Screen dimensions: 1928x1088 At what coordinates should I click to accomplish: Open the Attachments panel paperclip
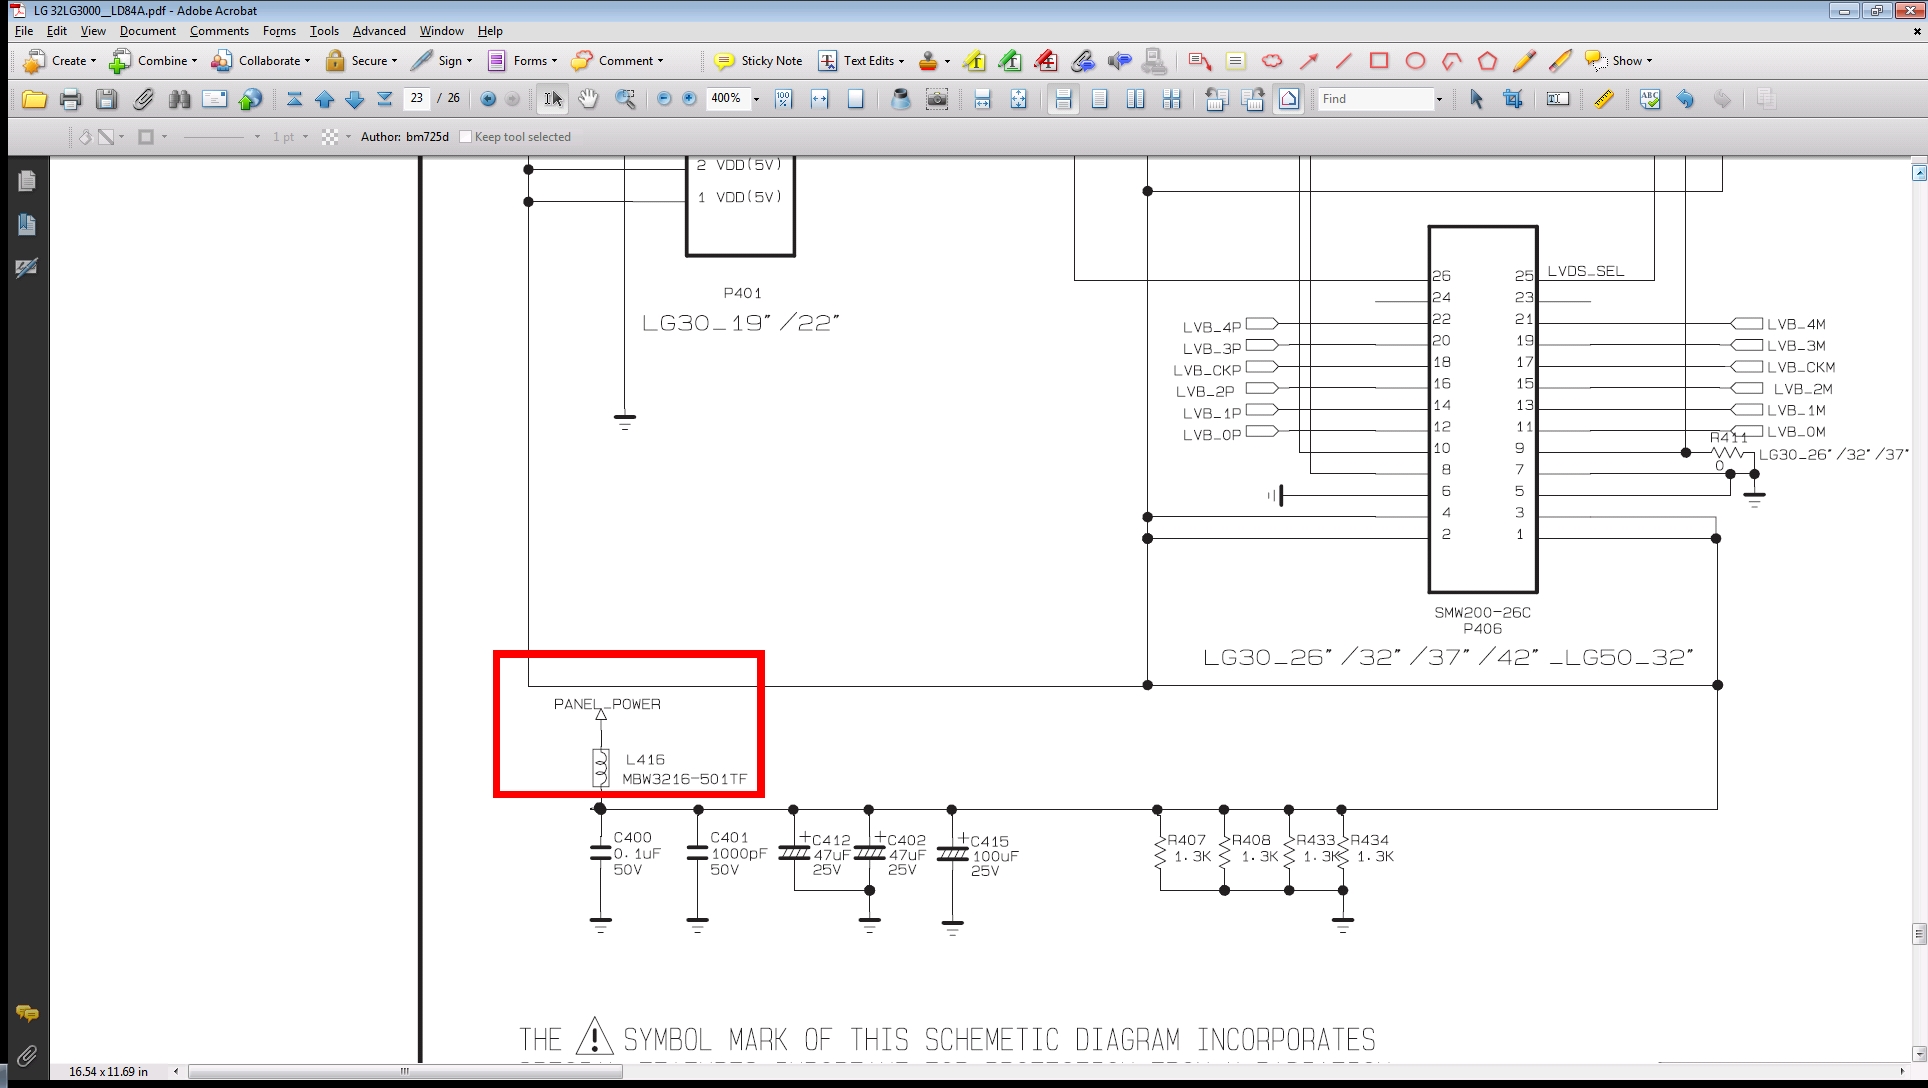pos(27,1055)
